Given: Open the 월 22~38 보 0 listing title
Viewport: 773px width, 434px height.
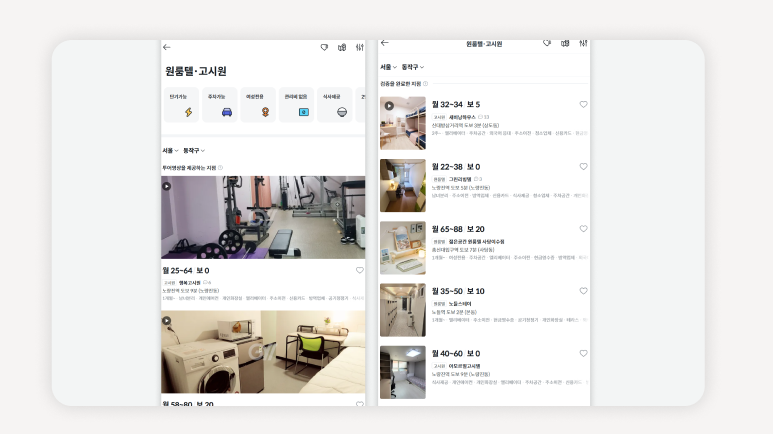Looking at the screenshot, I should click(456, 166).
